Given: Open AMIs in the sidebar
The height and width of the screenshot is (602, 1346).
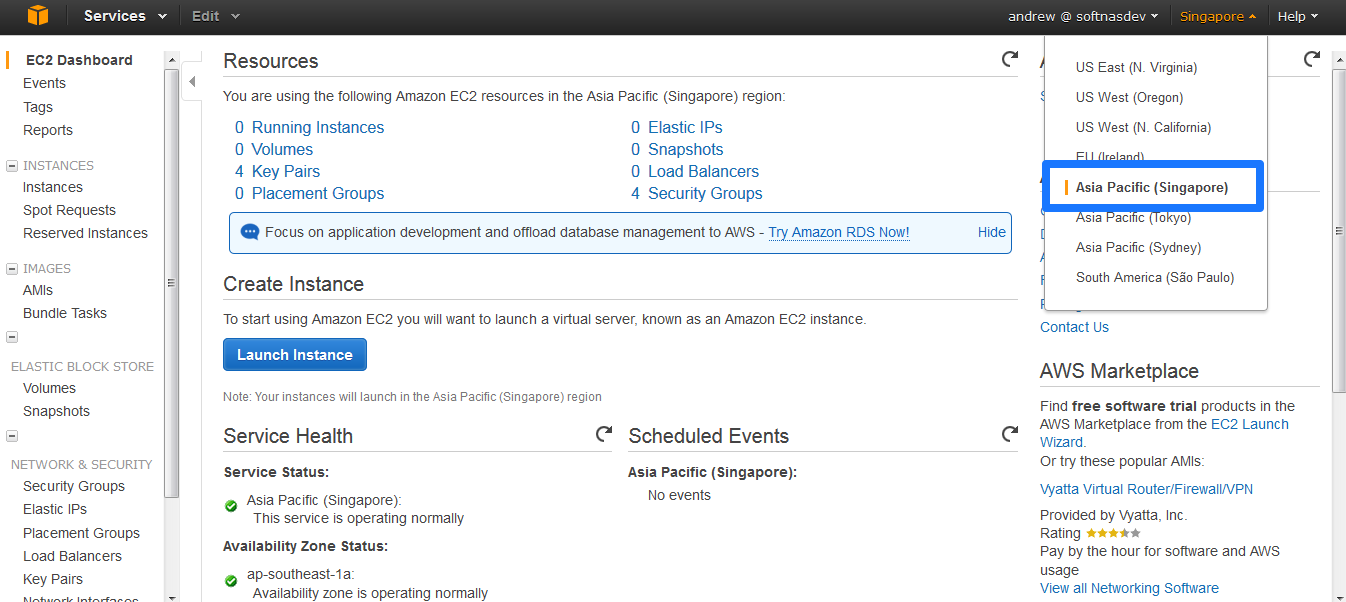Looking at the screenshot, I should point(38,290).
